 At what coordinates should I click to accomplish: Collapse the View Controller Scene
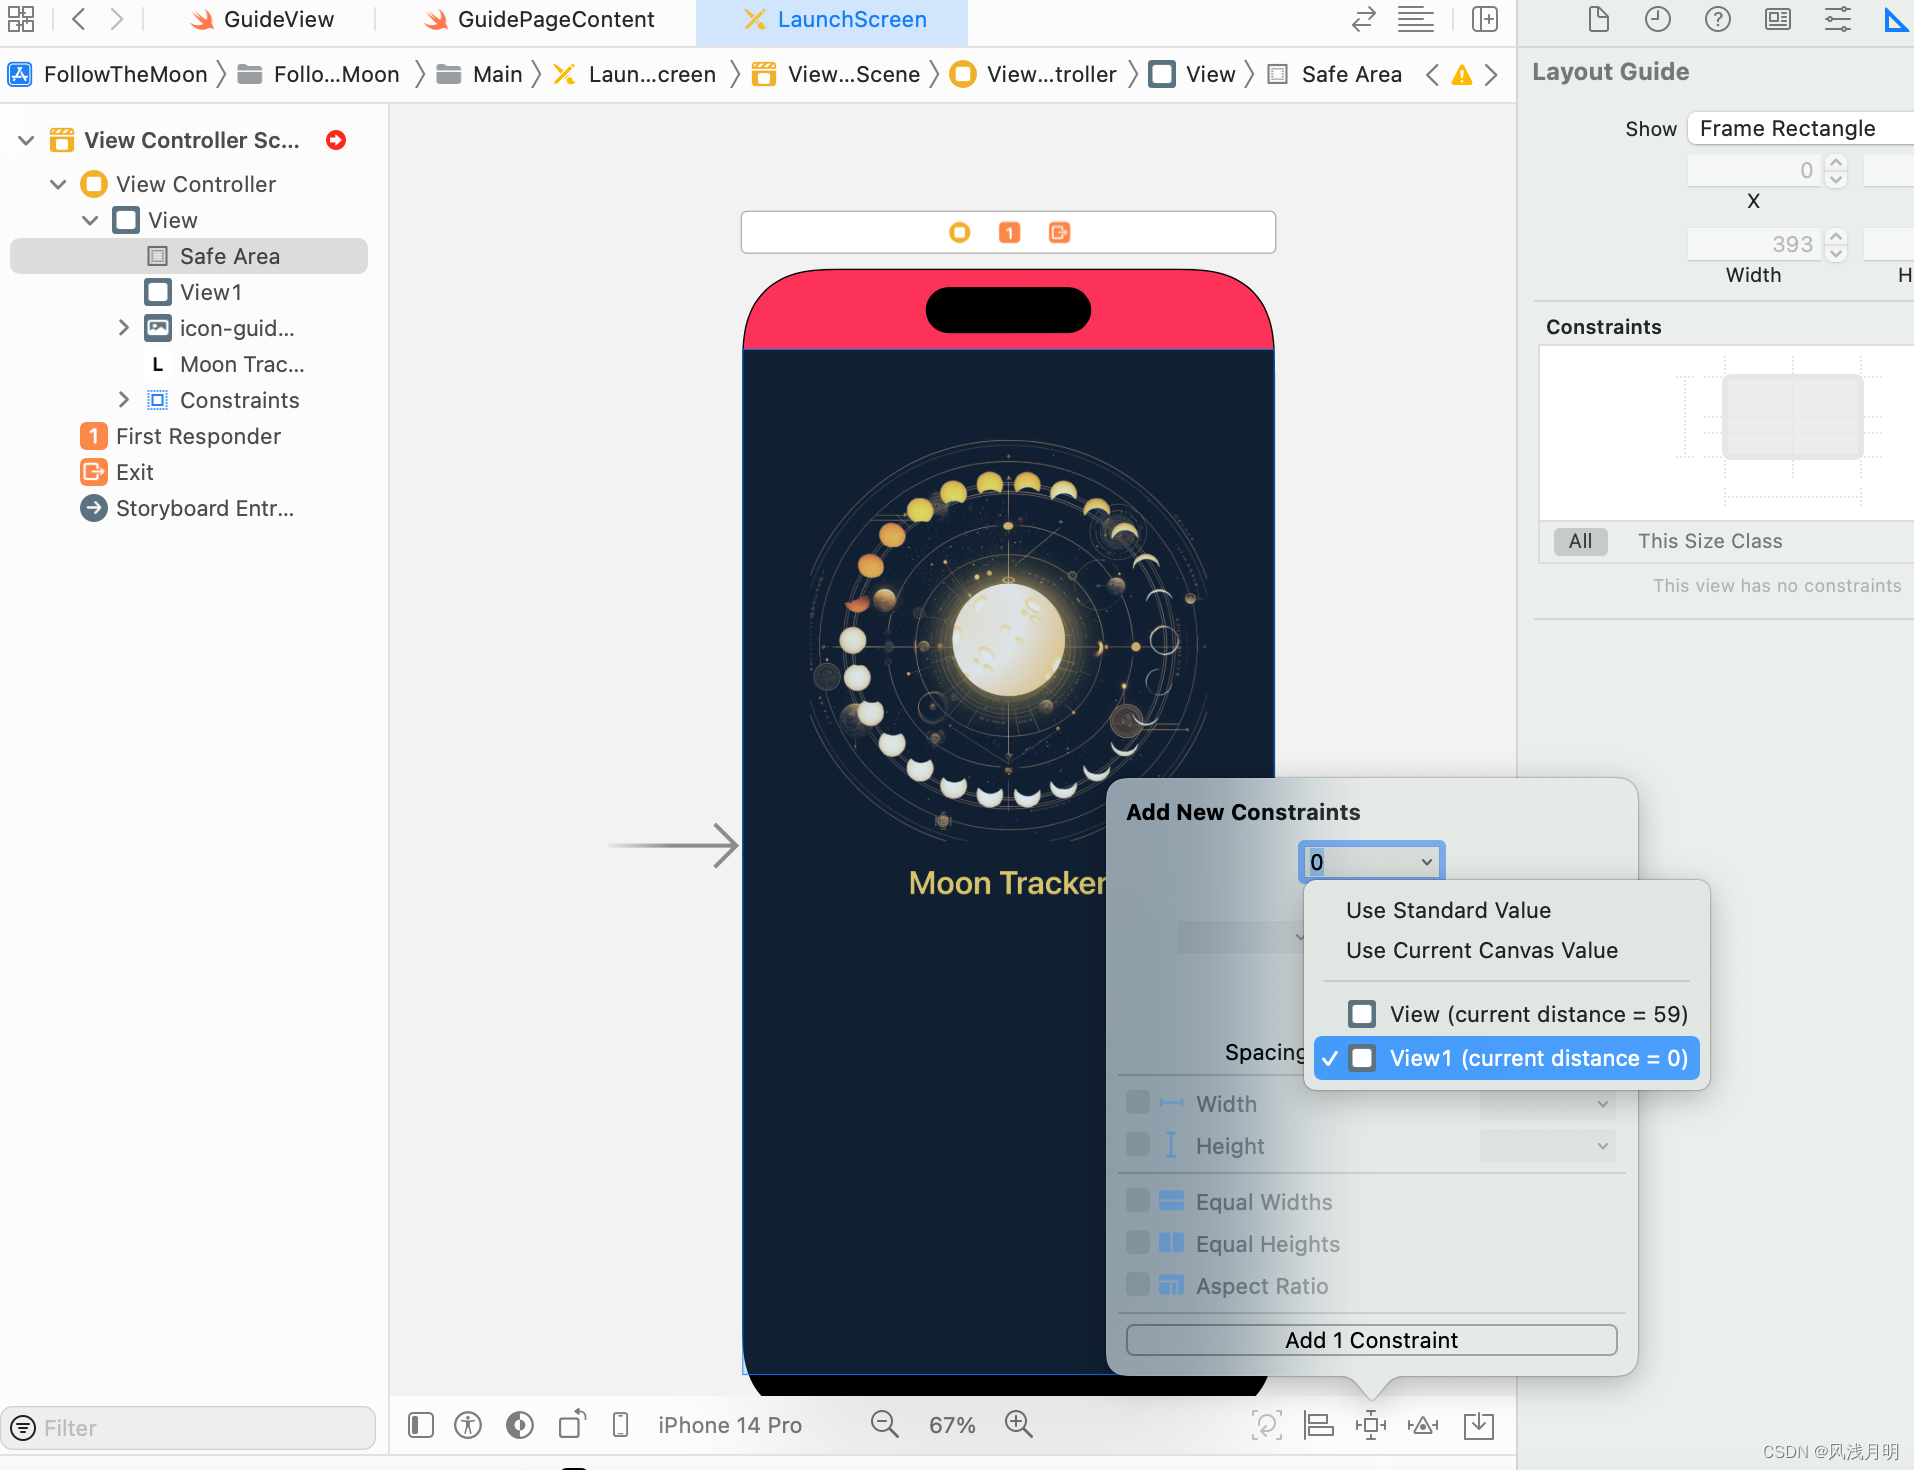24,140
